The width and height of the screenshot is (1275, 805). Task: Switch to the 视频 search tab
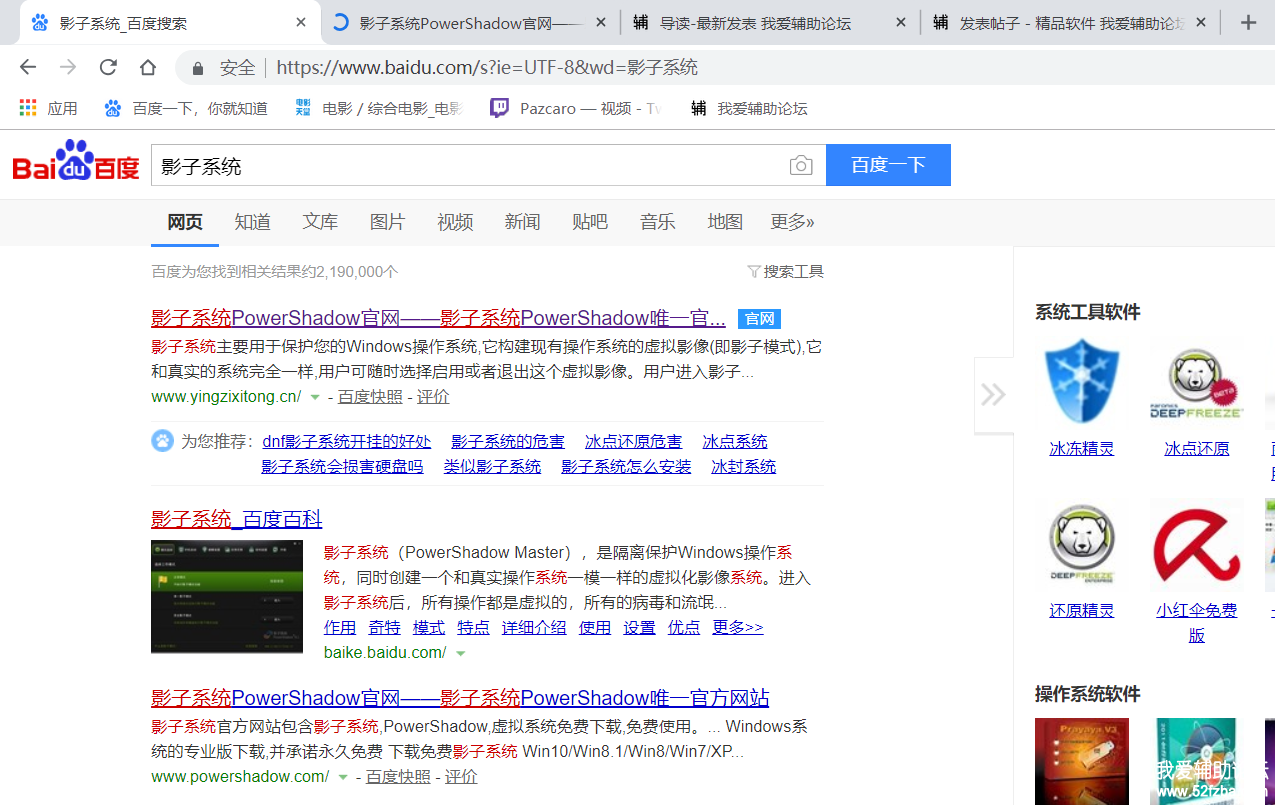pos(455,222)
